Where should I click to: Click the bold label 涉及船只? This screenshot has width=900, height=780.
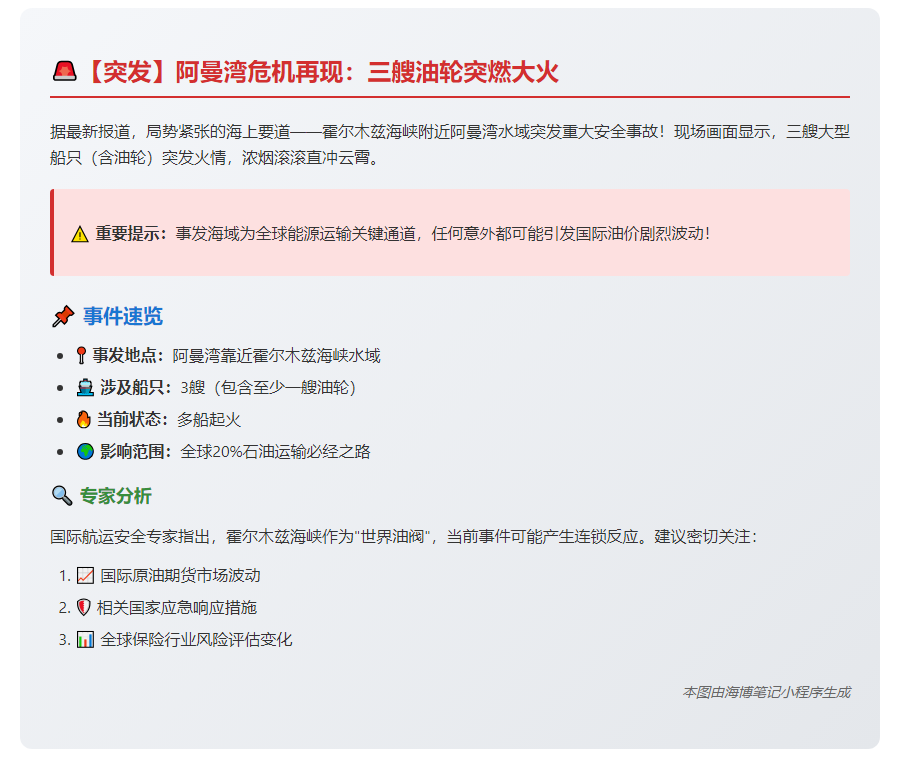[x=136, y=388]
